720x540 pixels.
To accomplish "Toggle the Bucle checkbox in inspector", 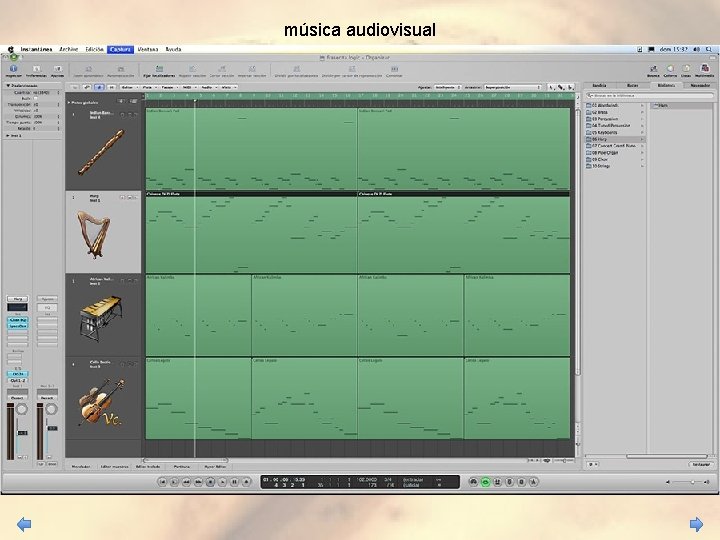I will tap(36, 98).
